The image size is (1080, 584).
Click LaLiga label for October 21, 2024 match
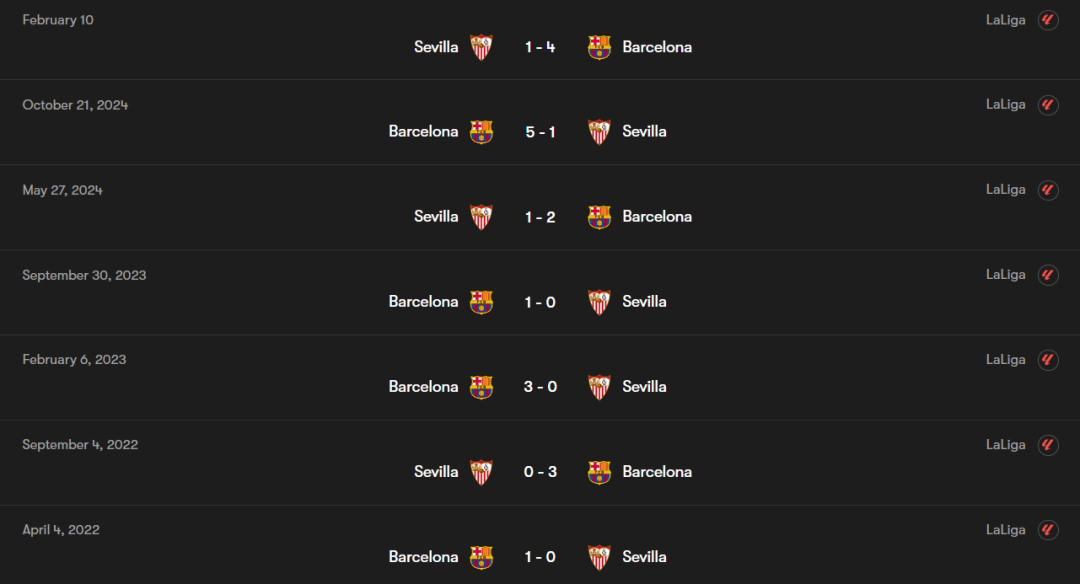(x=1005, y=105)
